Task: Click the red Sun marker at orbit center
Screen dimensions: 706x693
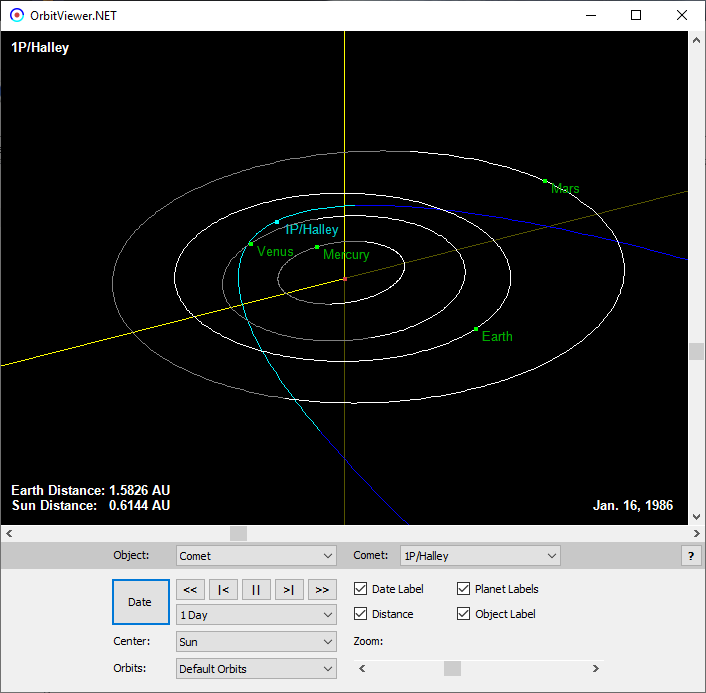Action: tap(345, 279)
